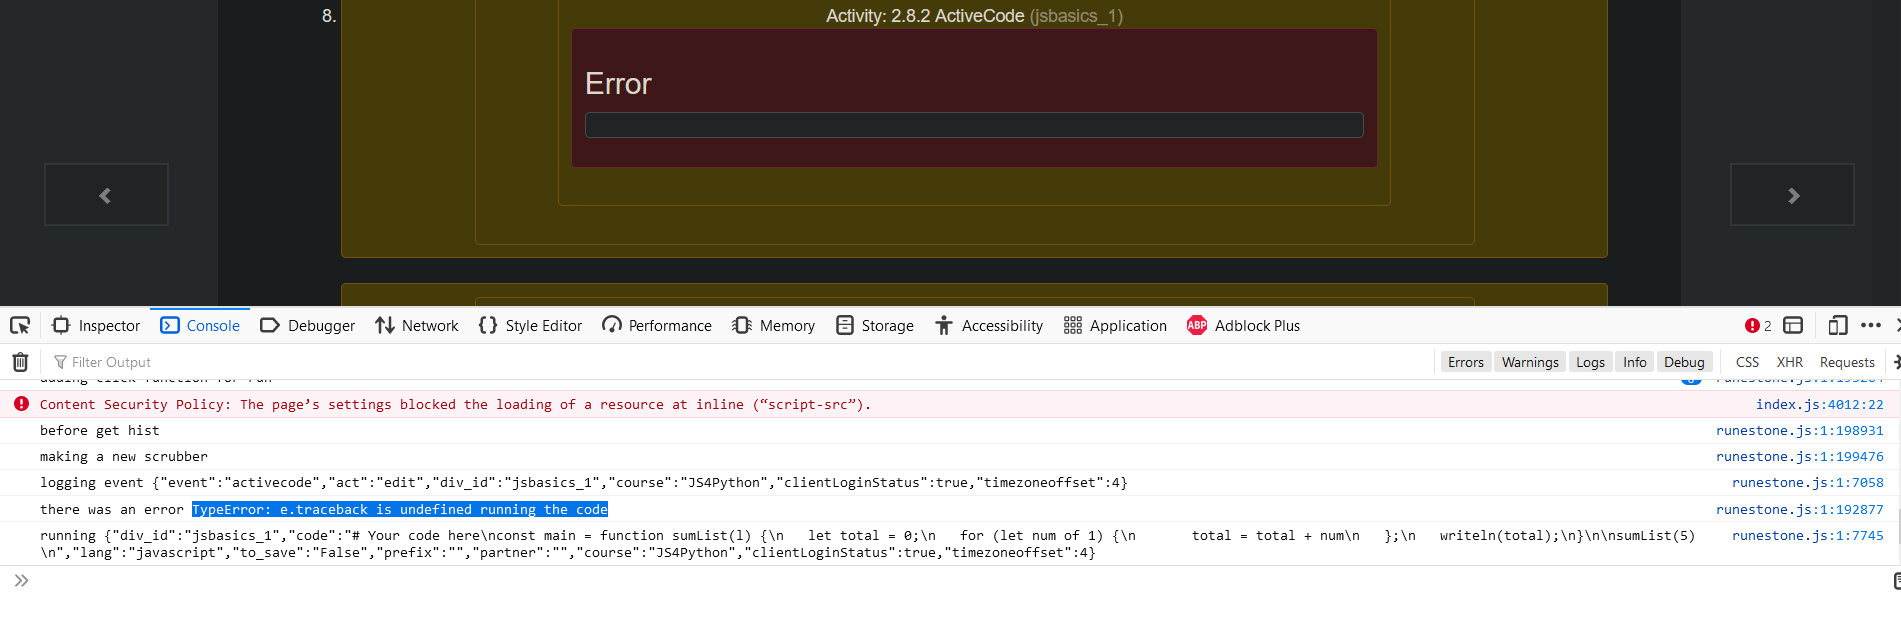Viewport: 1901px width, 619px height.
Task: Switch to the Console tab
Action: [x=200, y=326]
